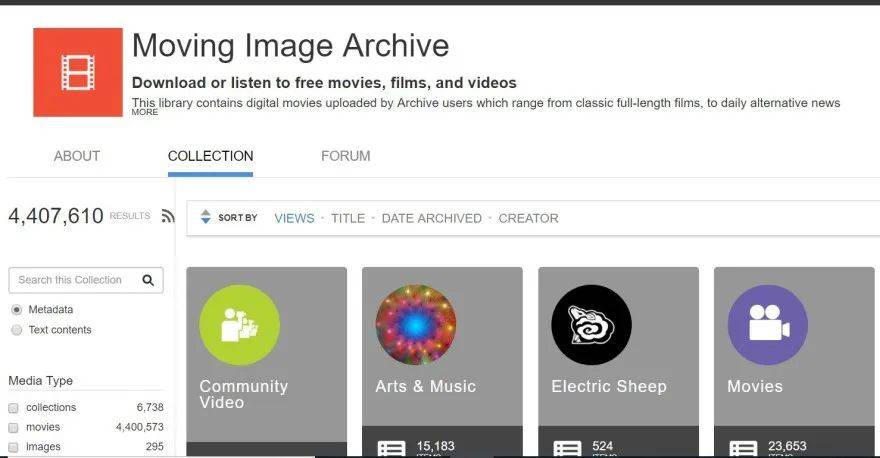Screen dimensions: 880x458
Task: Check the collections media type checkbox
Action: [13, 408]
